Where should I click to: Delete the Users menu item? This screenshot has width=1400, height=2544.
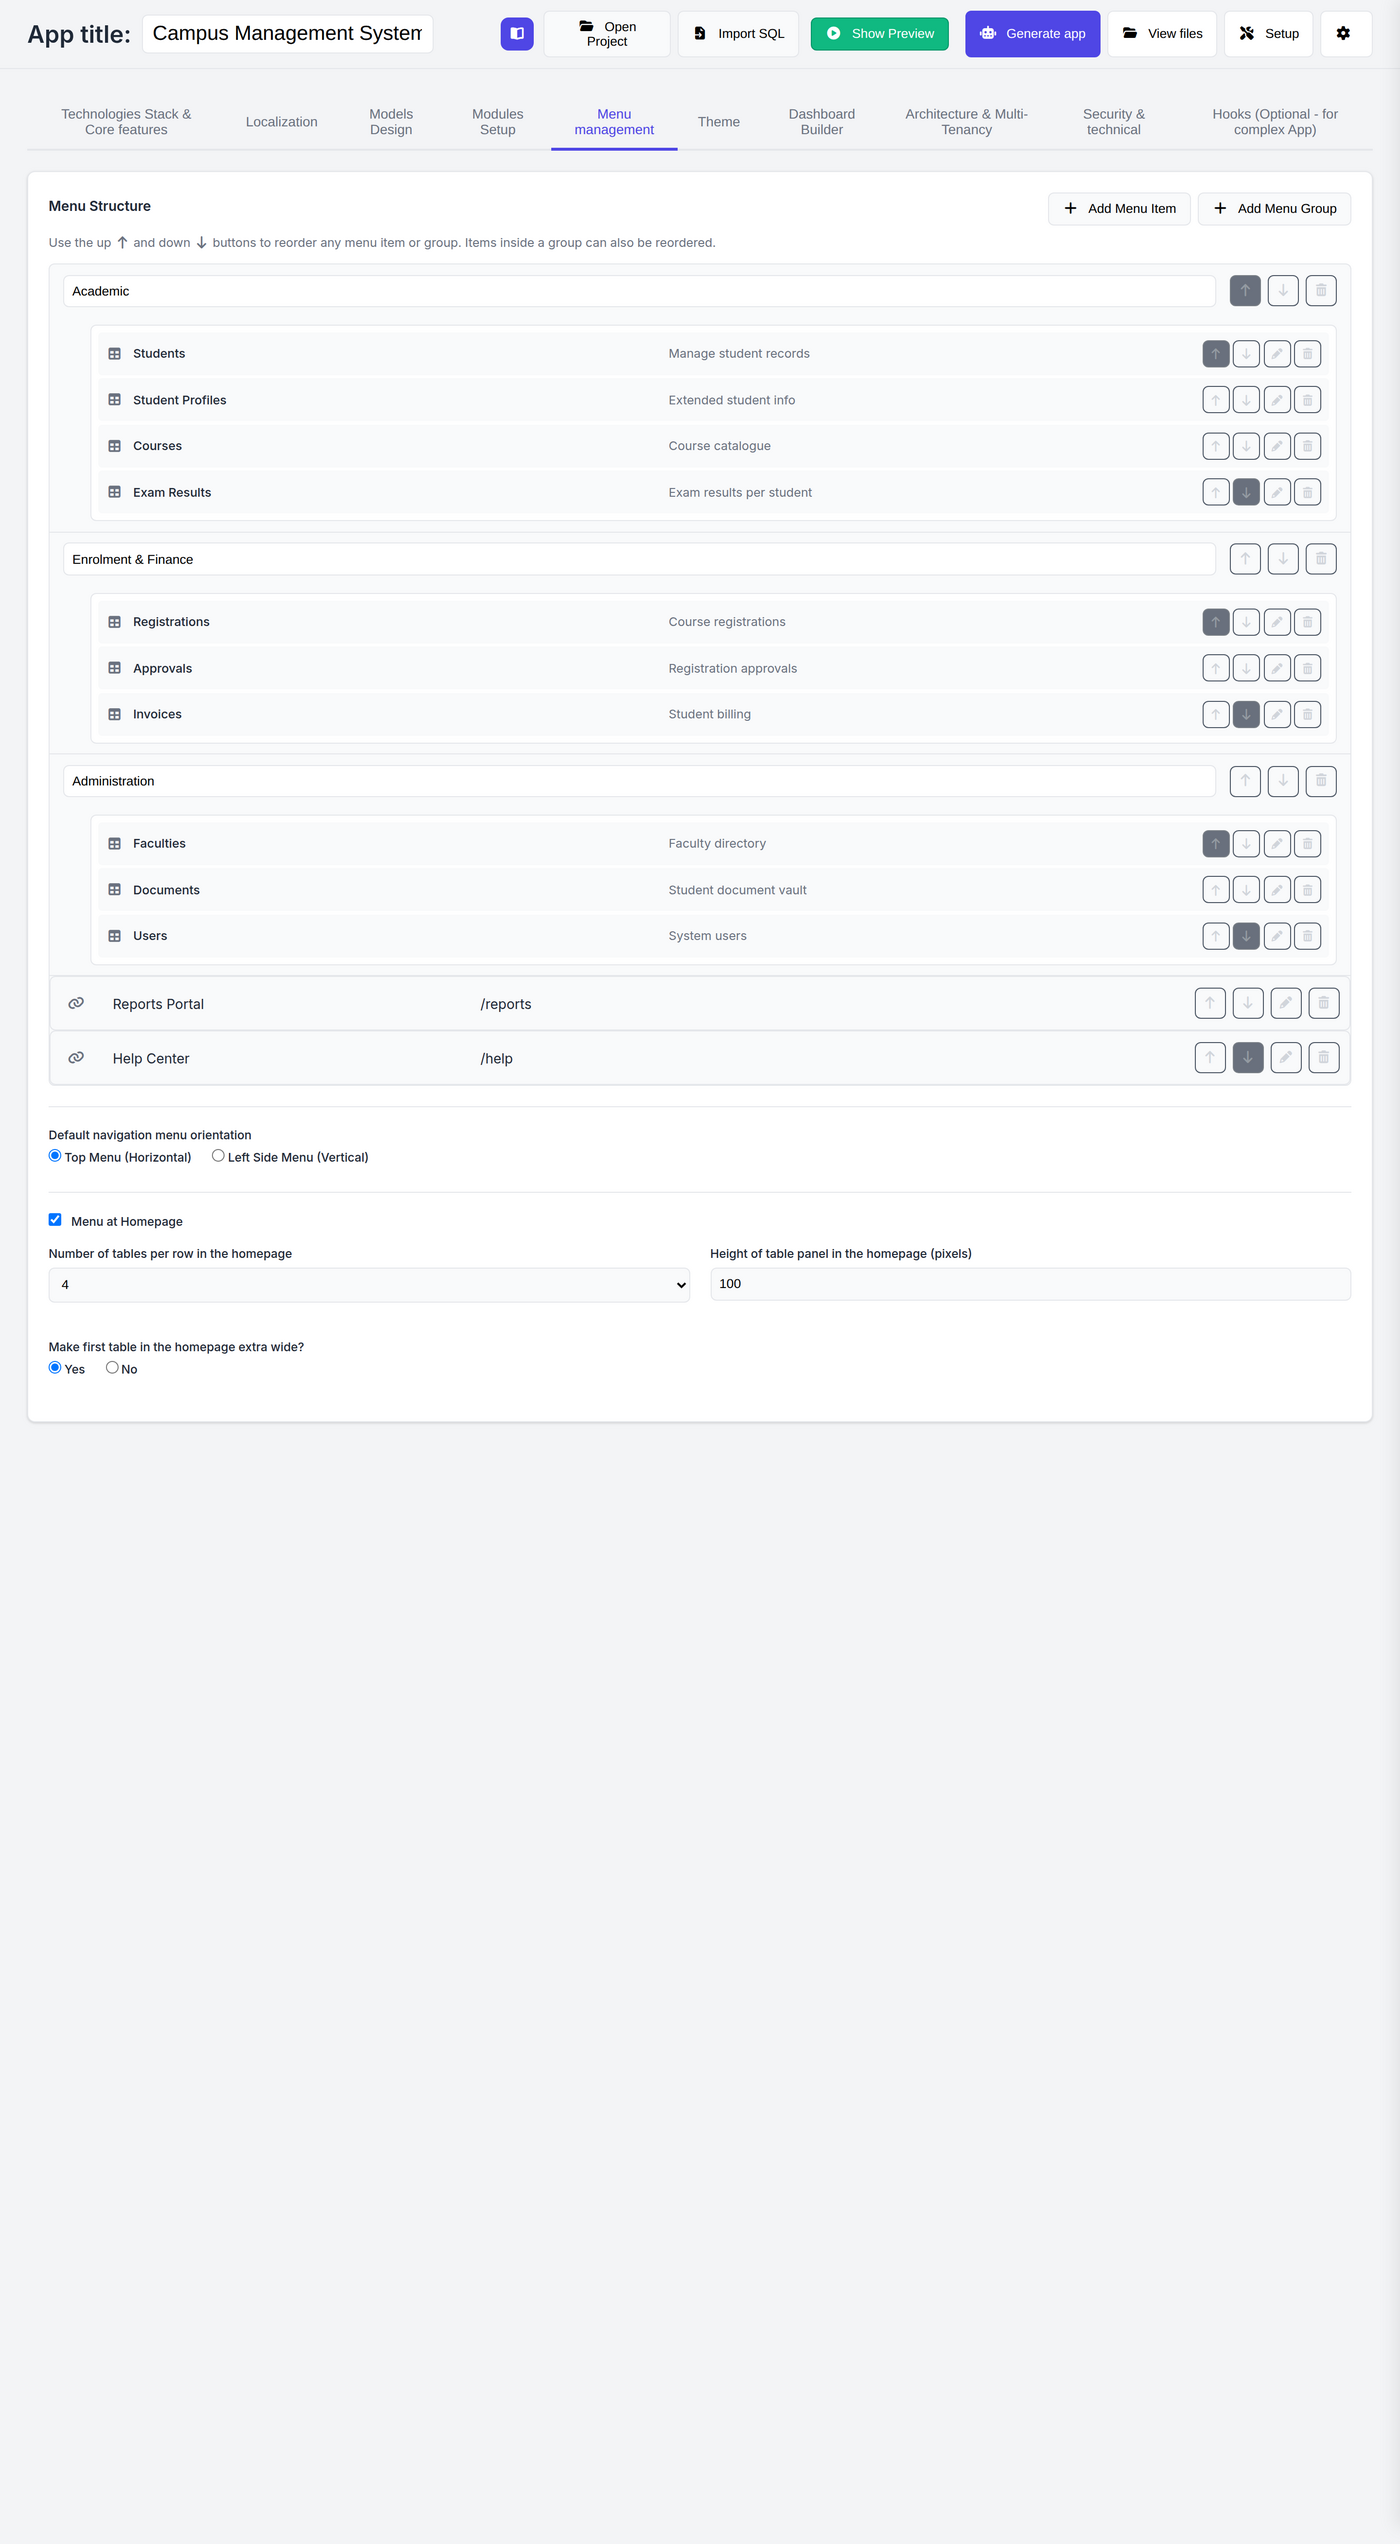(x=1308, y=936)
